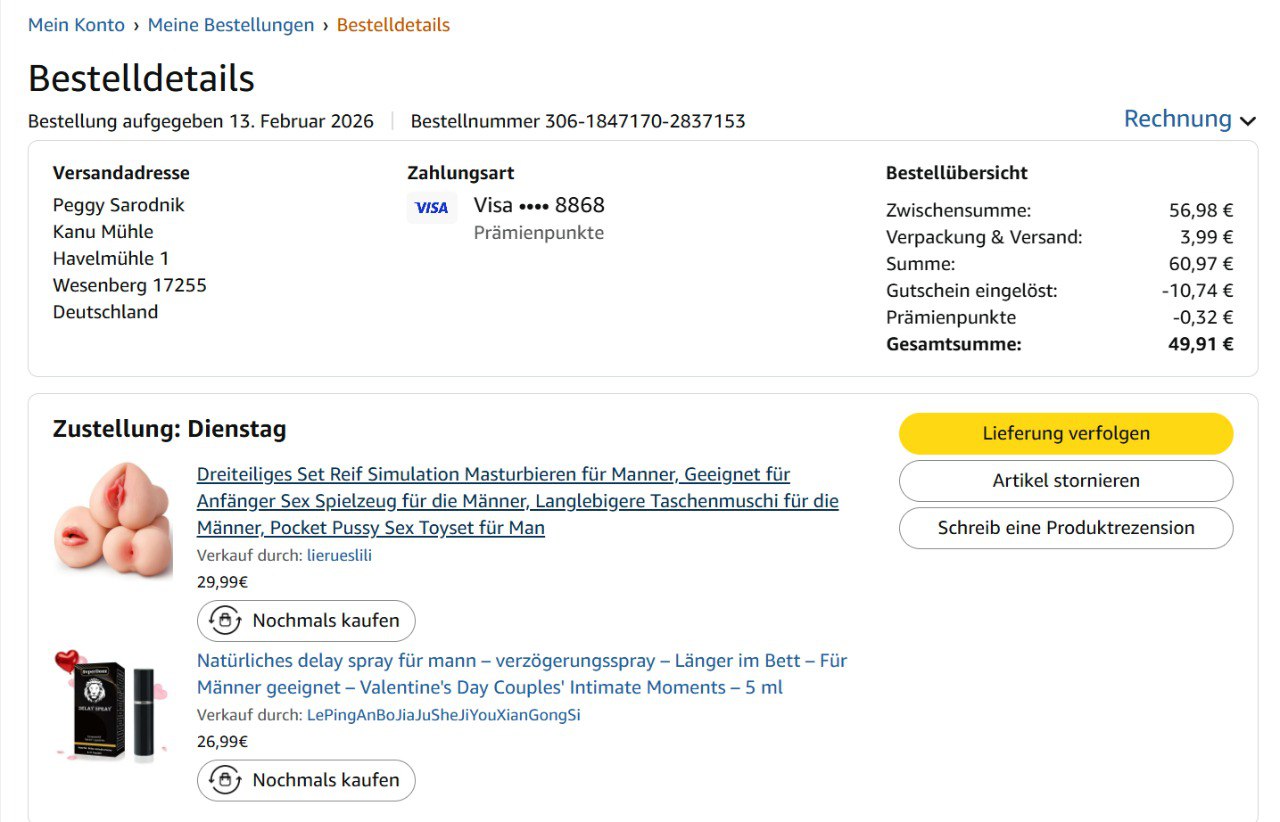The height and width of the screenshot is (822, 1280).
Task: Open seller LePingAnBoJiaJuSheJiYouXianGongSi link
Action: pyautogui.click(x=443, y=715)
